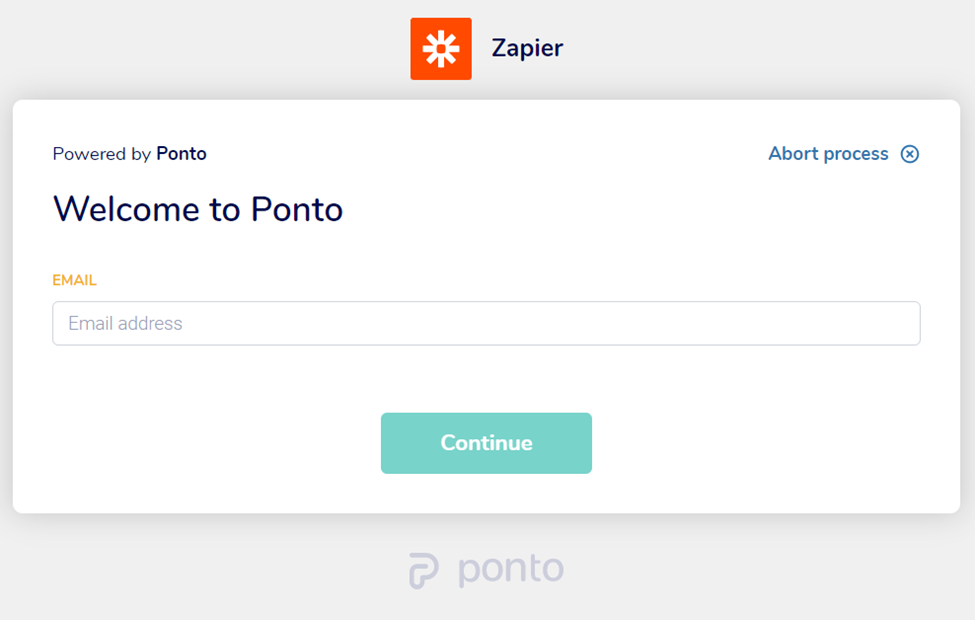The width and height of the screenshot is (975, 620).
Task: Click the Powered by text
Action: [102, 154]
